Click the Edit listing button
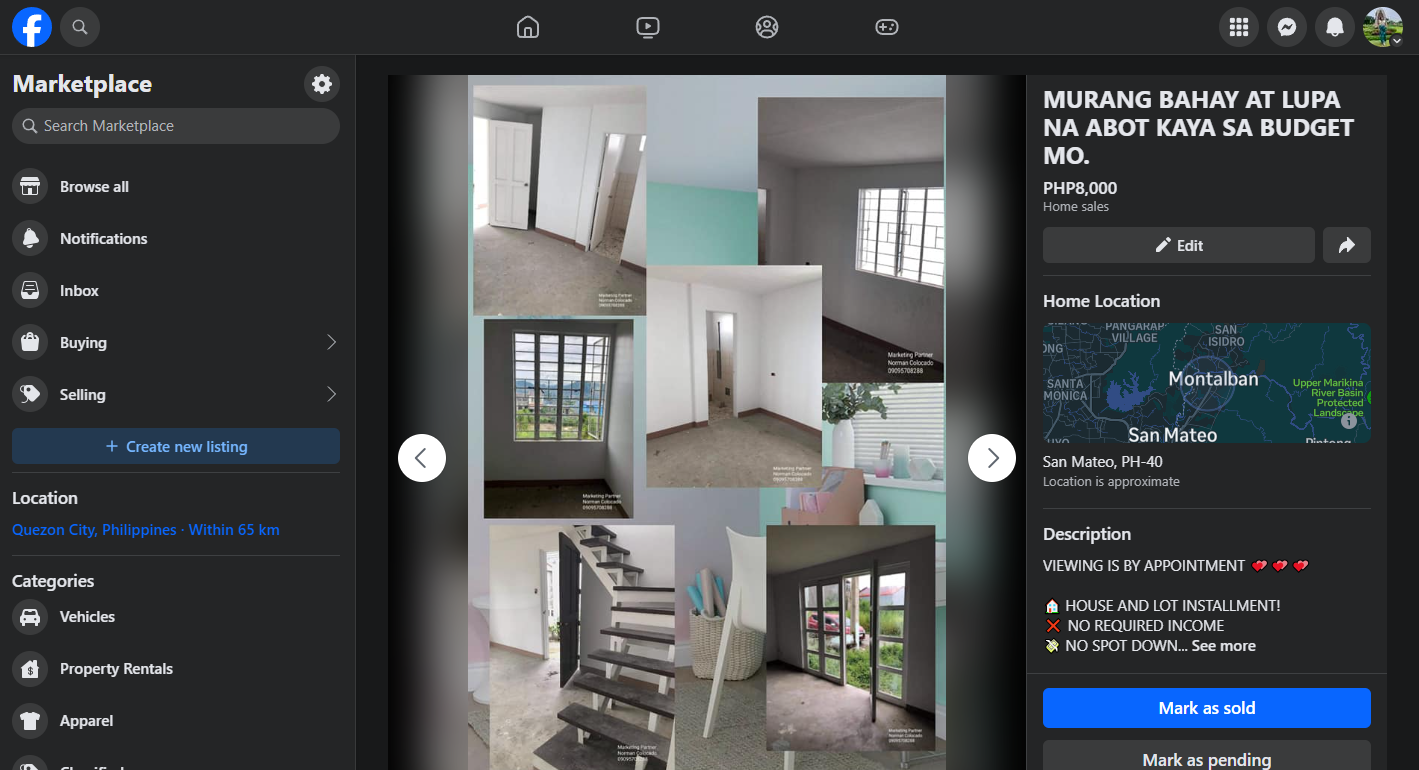The image size is (1419, 770). [x=1179, y=245]
